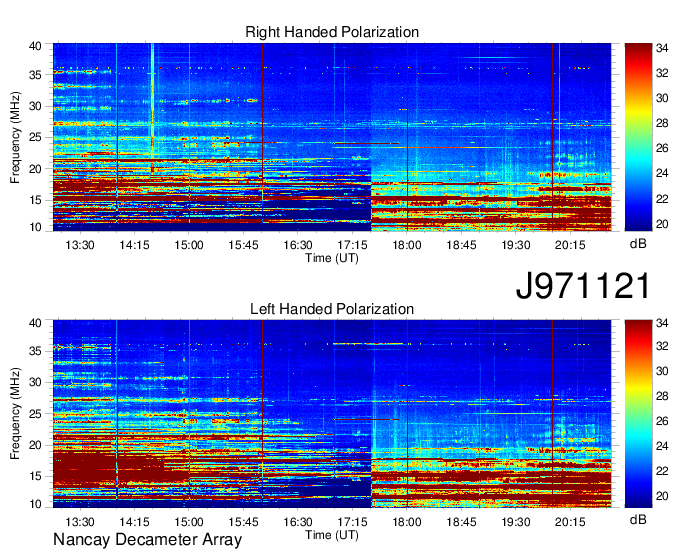Click the 18:45 tick label under the top plot
The image size is (680, 552).
point(461,245)
